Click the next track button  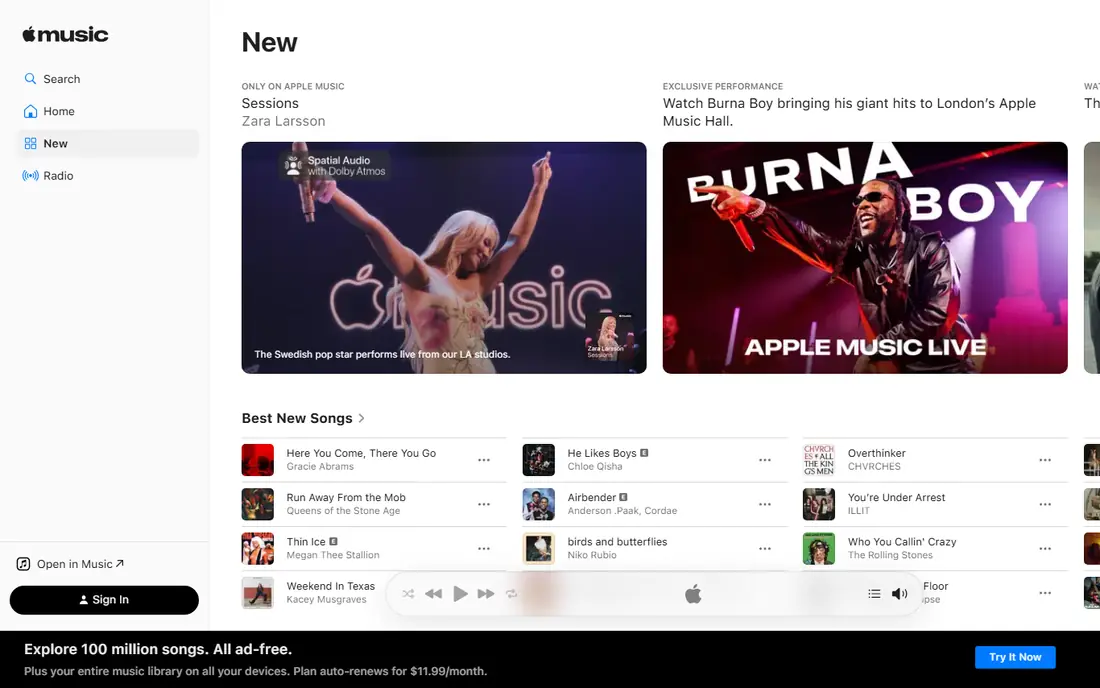pos(485,594)
